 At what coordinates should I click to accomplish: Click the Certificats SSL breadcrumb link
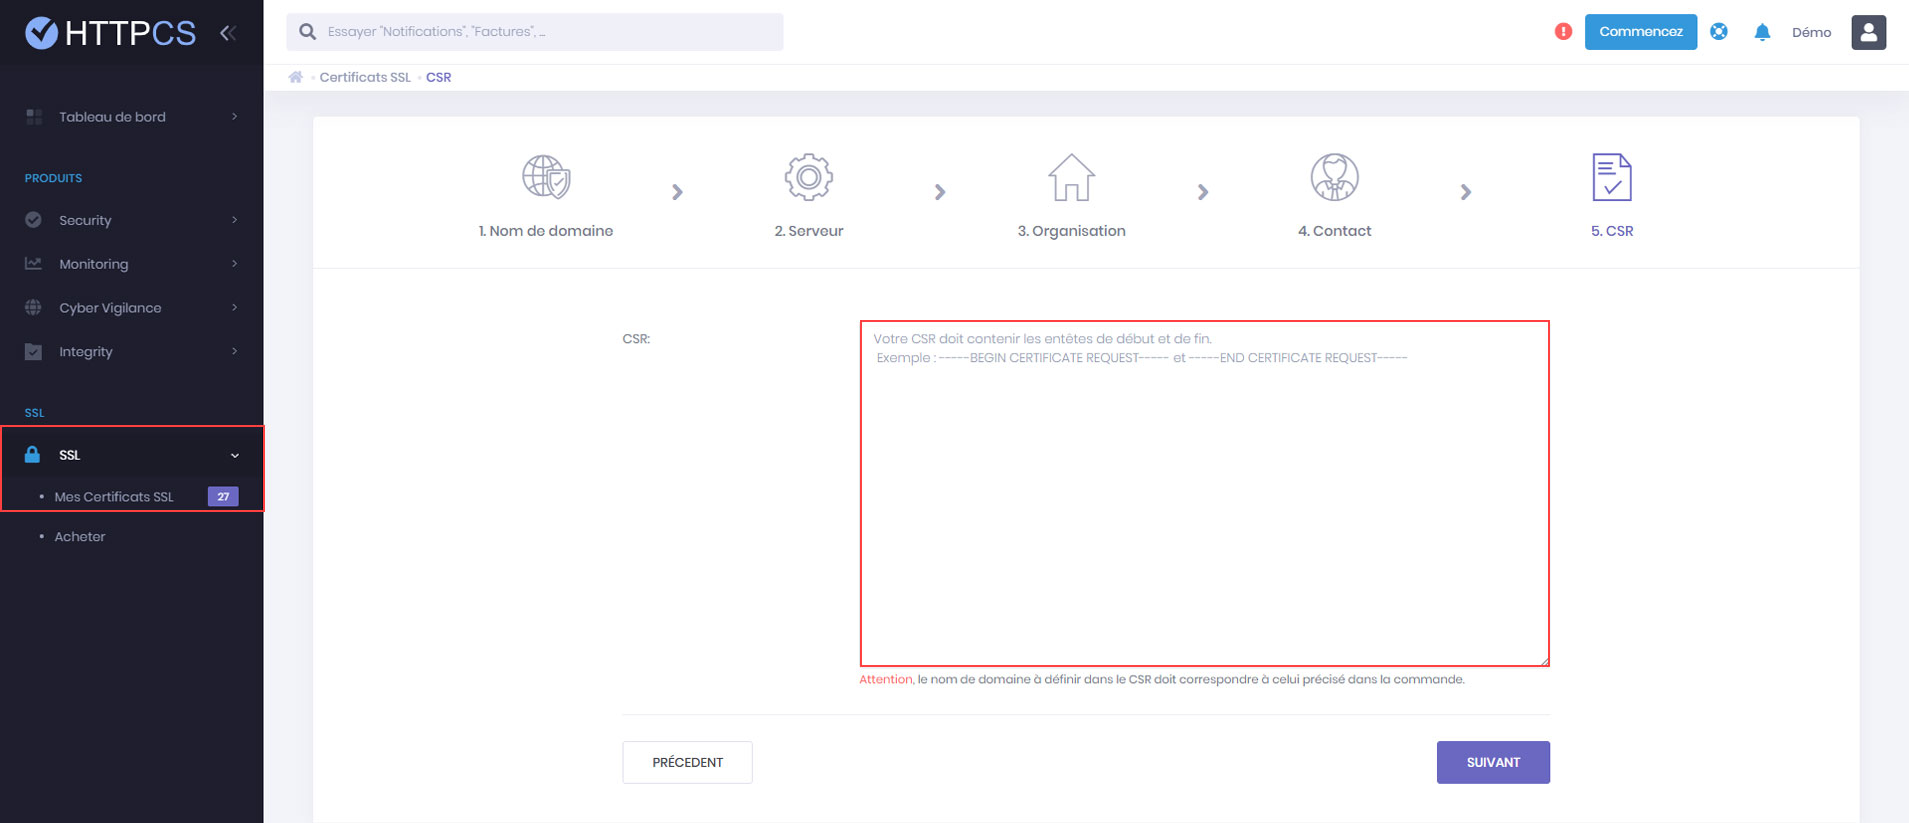pos(365,77)
